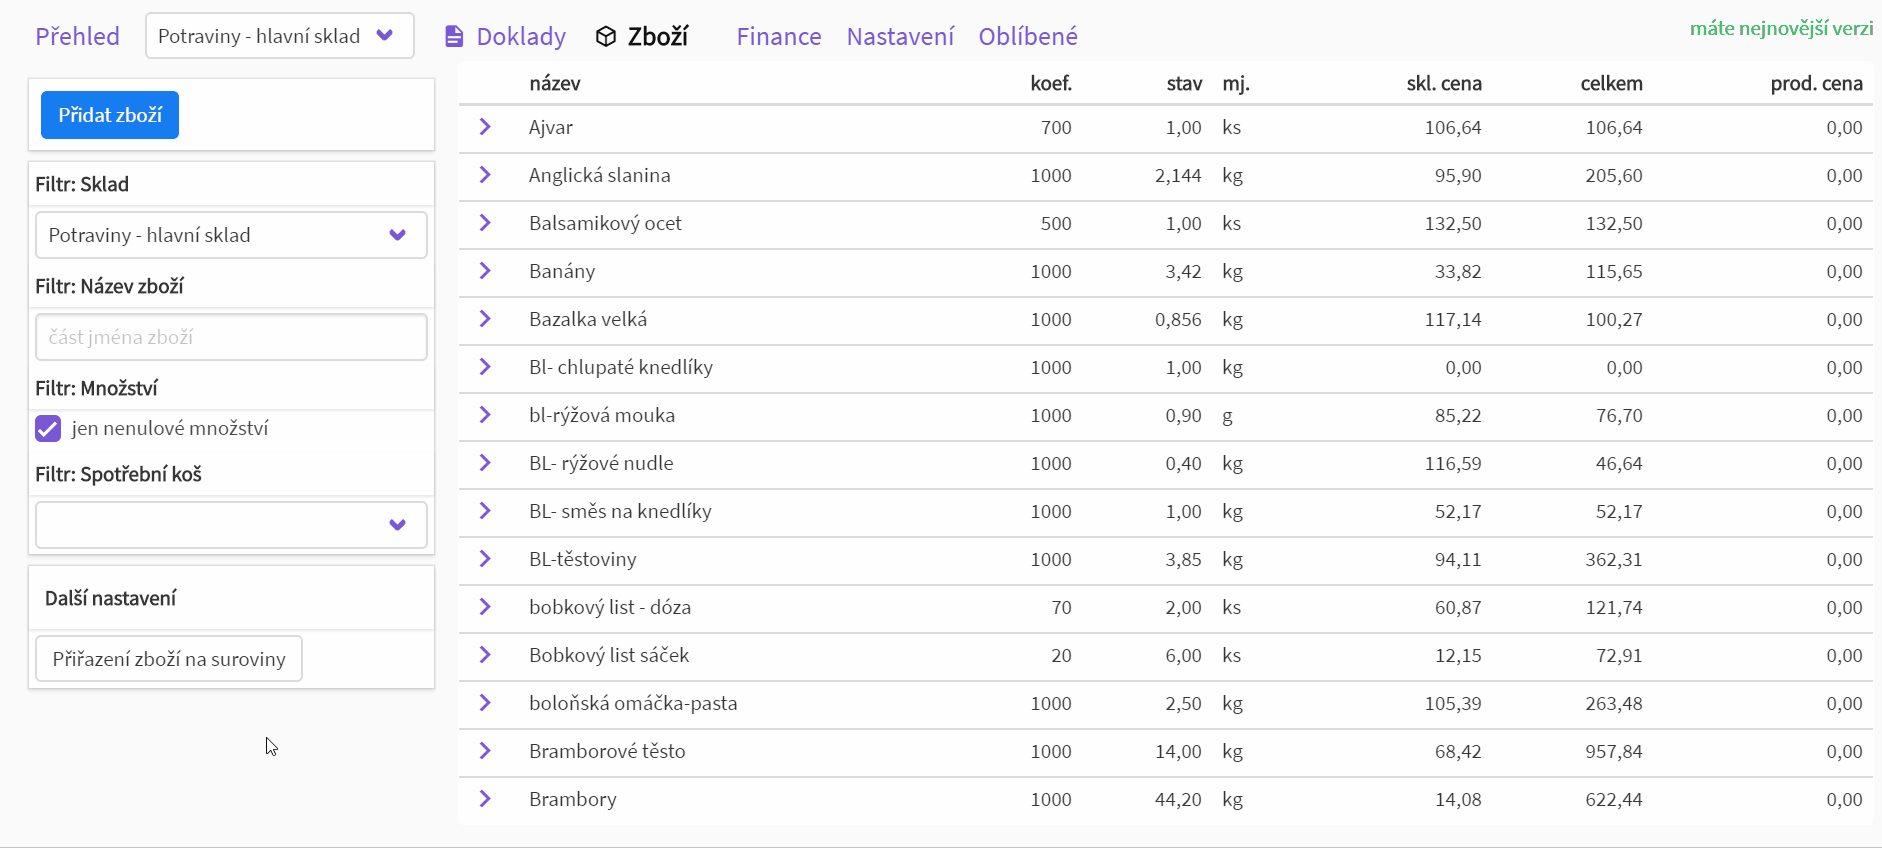Open the Spotřební koš filter dropdown
The height and width of the screenshot is (848, 1882).
231,525
